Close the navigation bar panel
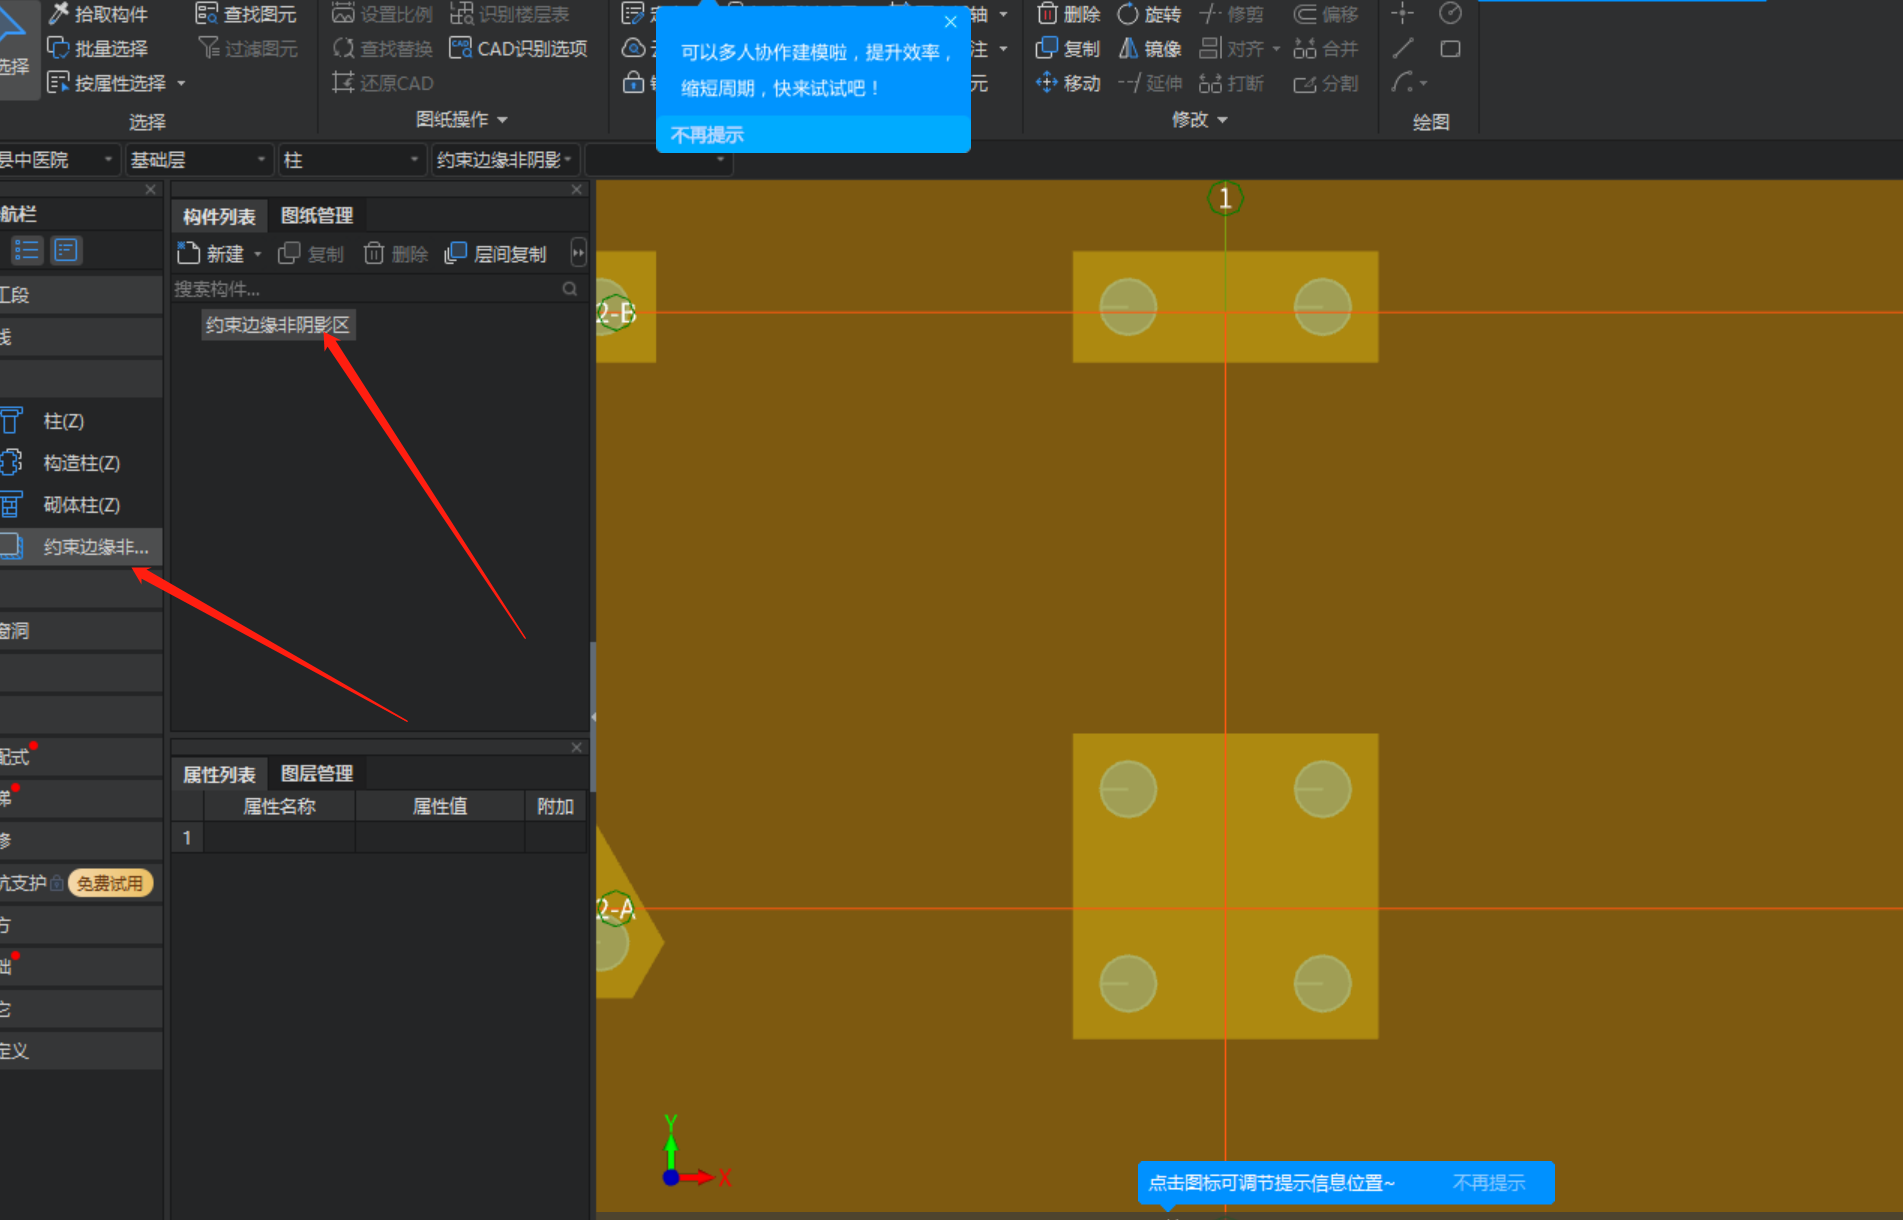 (x=151, y=189)
